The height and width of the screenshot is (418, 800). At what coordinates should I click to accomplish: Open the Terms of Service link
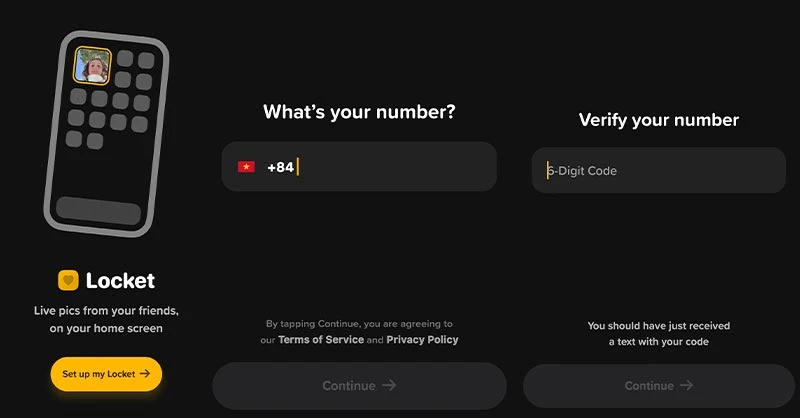coord(320,340)
